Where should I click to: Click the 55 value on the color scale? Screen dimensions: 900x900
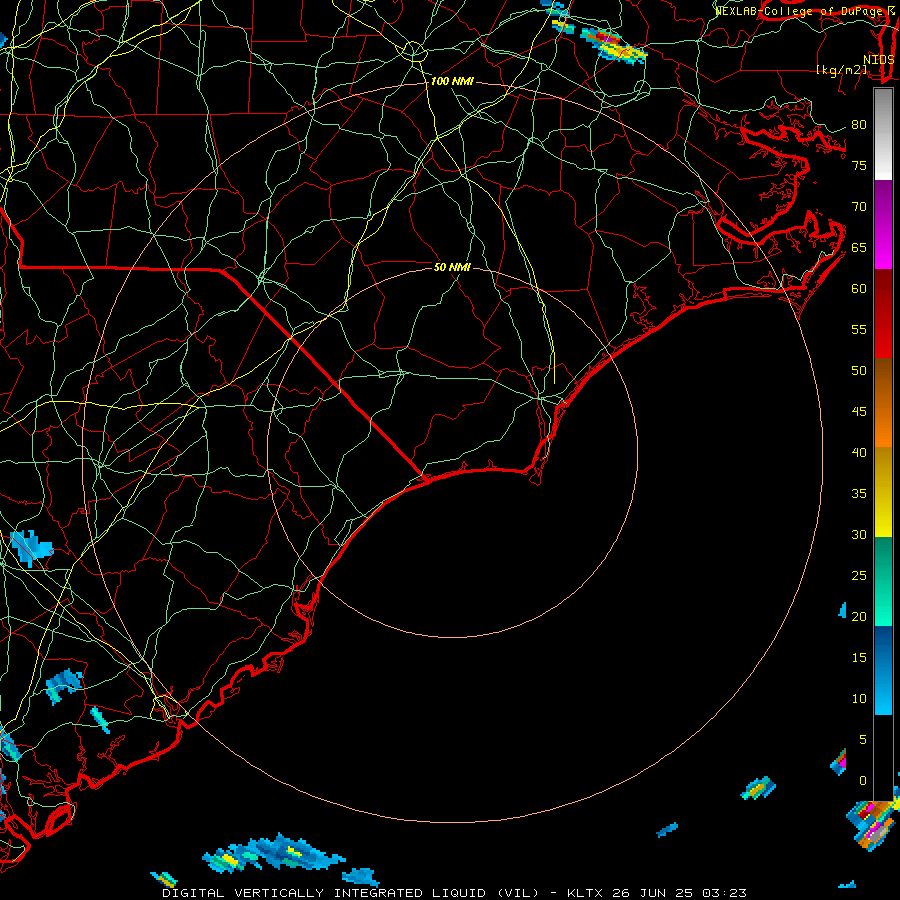tap(859, 329)
